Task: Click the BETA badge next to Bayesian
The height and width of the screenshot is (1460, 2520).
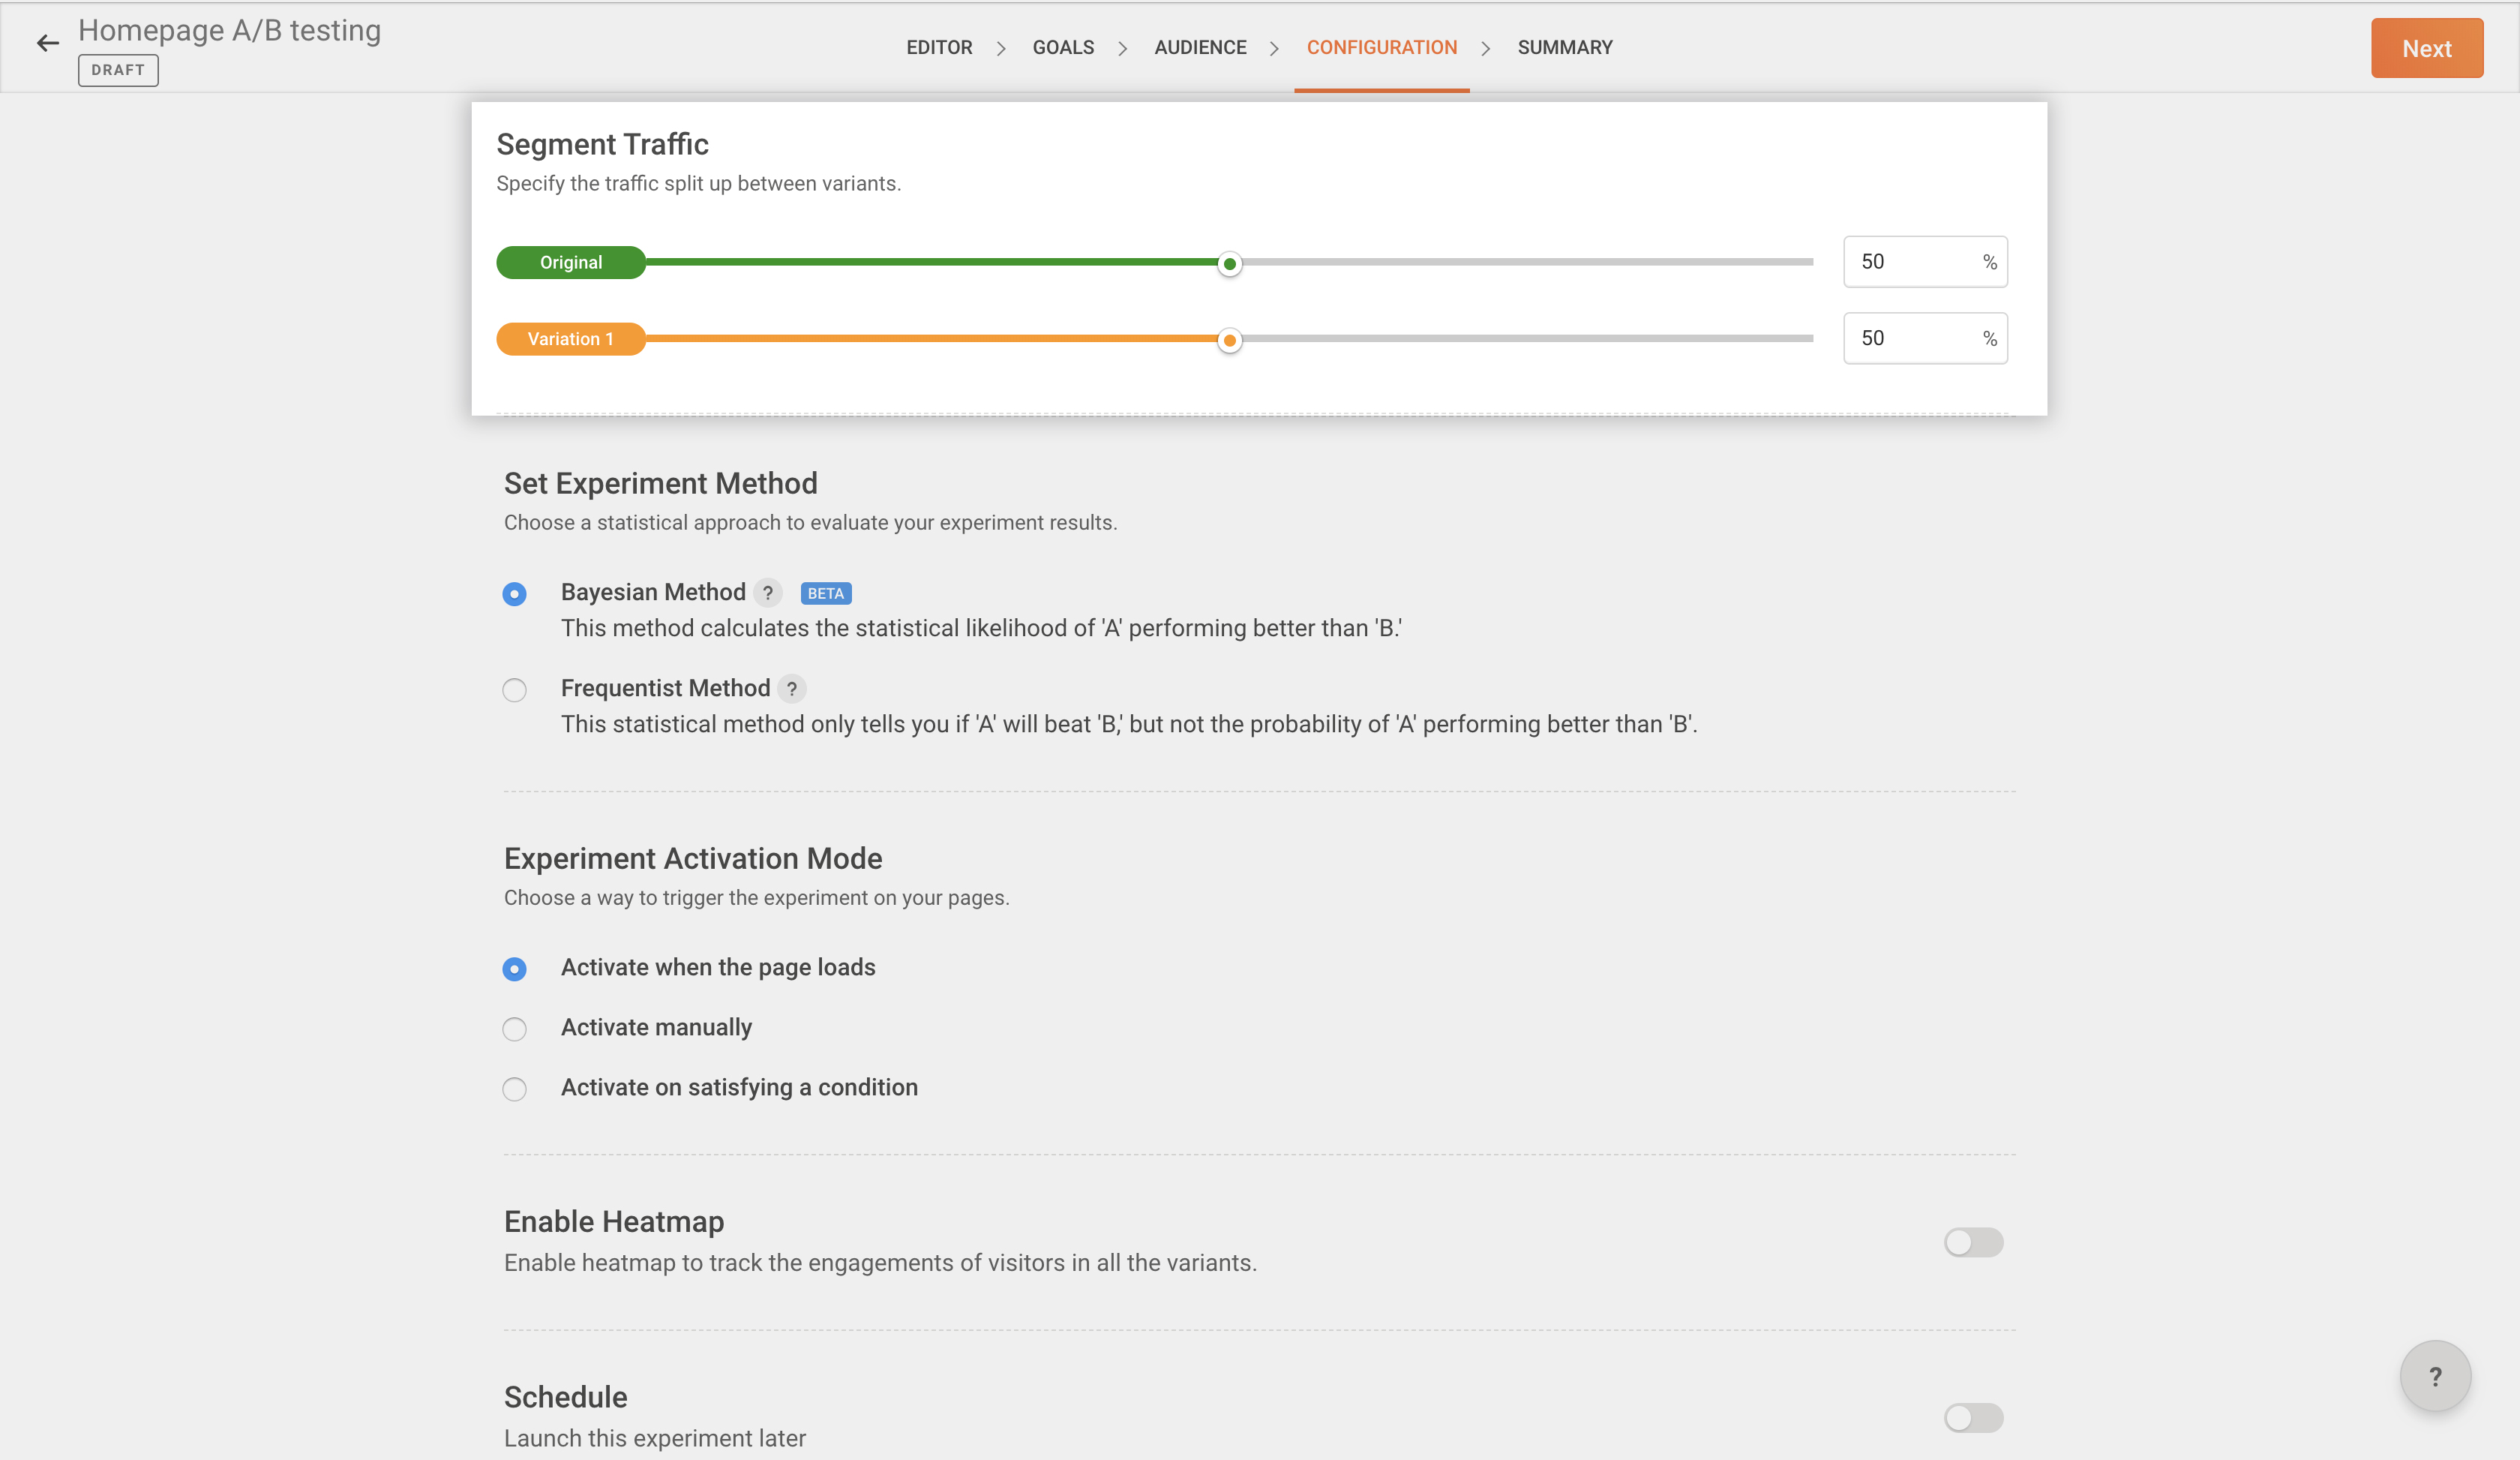Action: (825, 593)
